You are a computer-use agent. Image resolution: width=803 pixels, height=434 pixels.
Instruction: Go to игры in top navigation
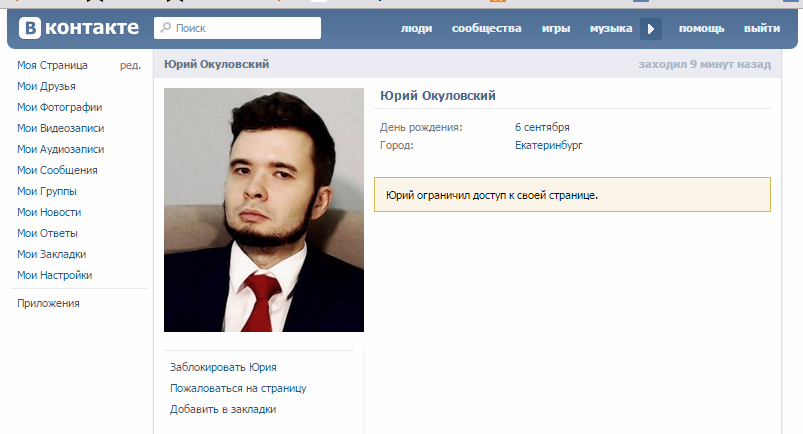[x=556, y=28]
